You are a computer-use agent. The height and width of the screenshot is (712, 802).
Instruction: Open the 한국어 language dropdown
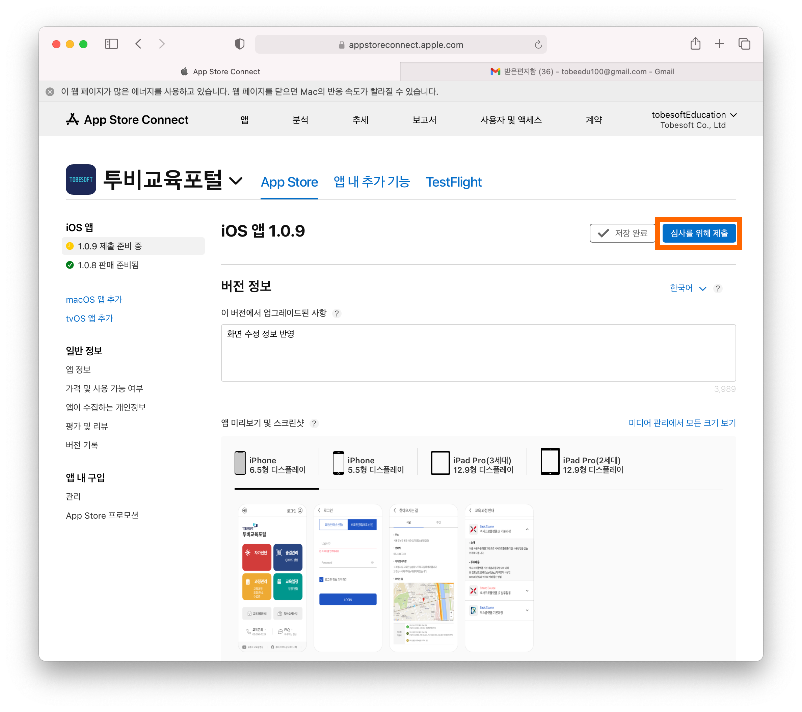(688, 288)
